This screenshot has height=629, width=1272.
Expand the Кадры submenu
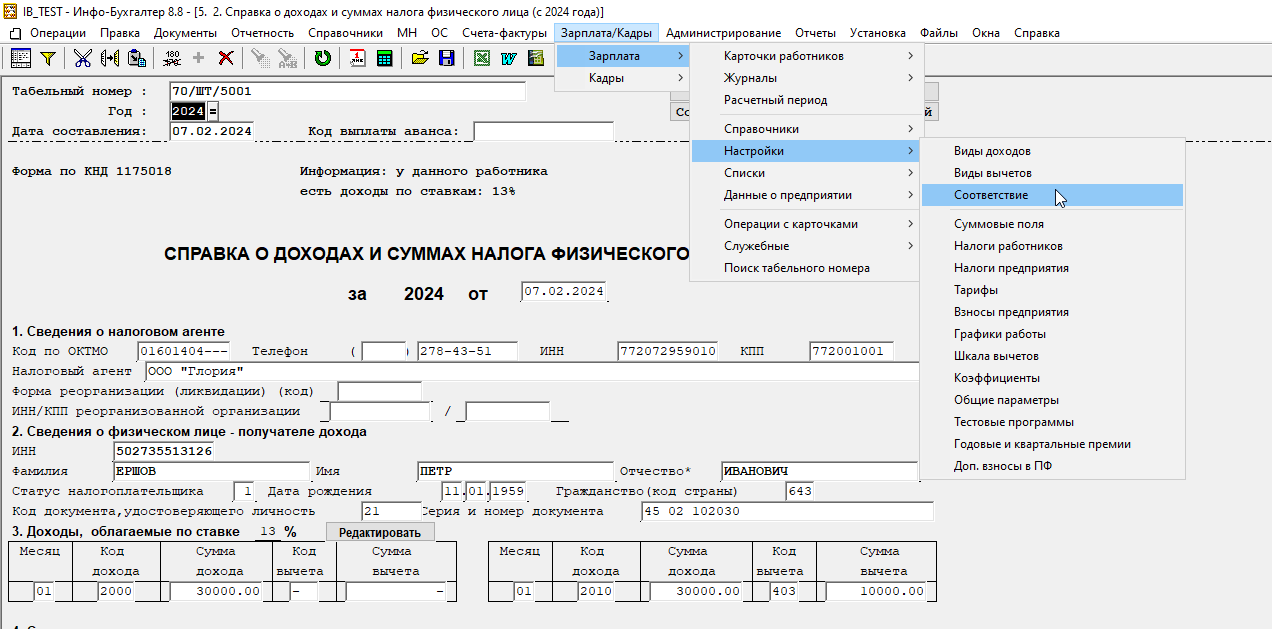pos(623,78)
